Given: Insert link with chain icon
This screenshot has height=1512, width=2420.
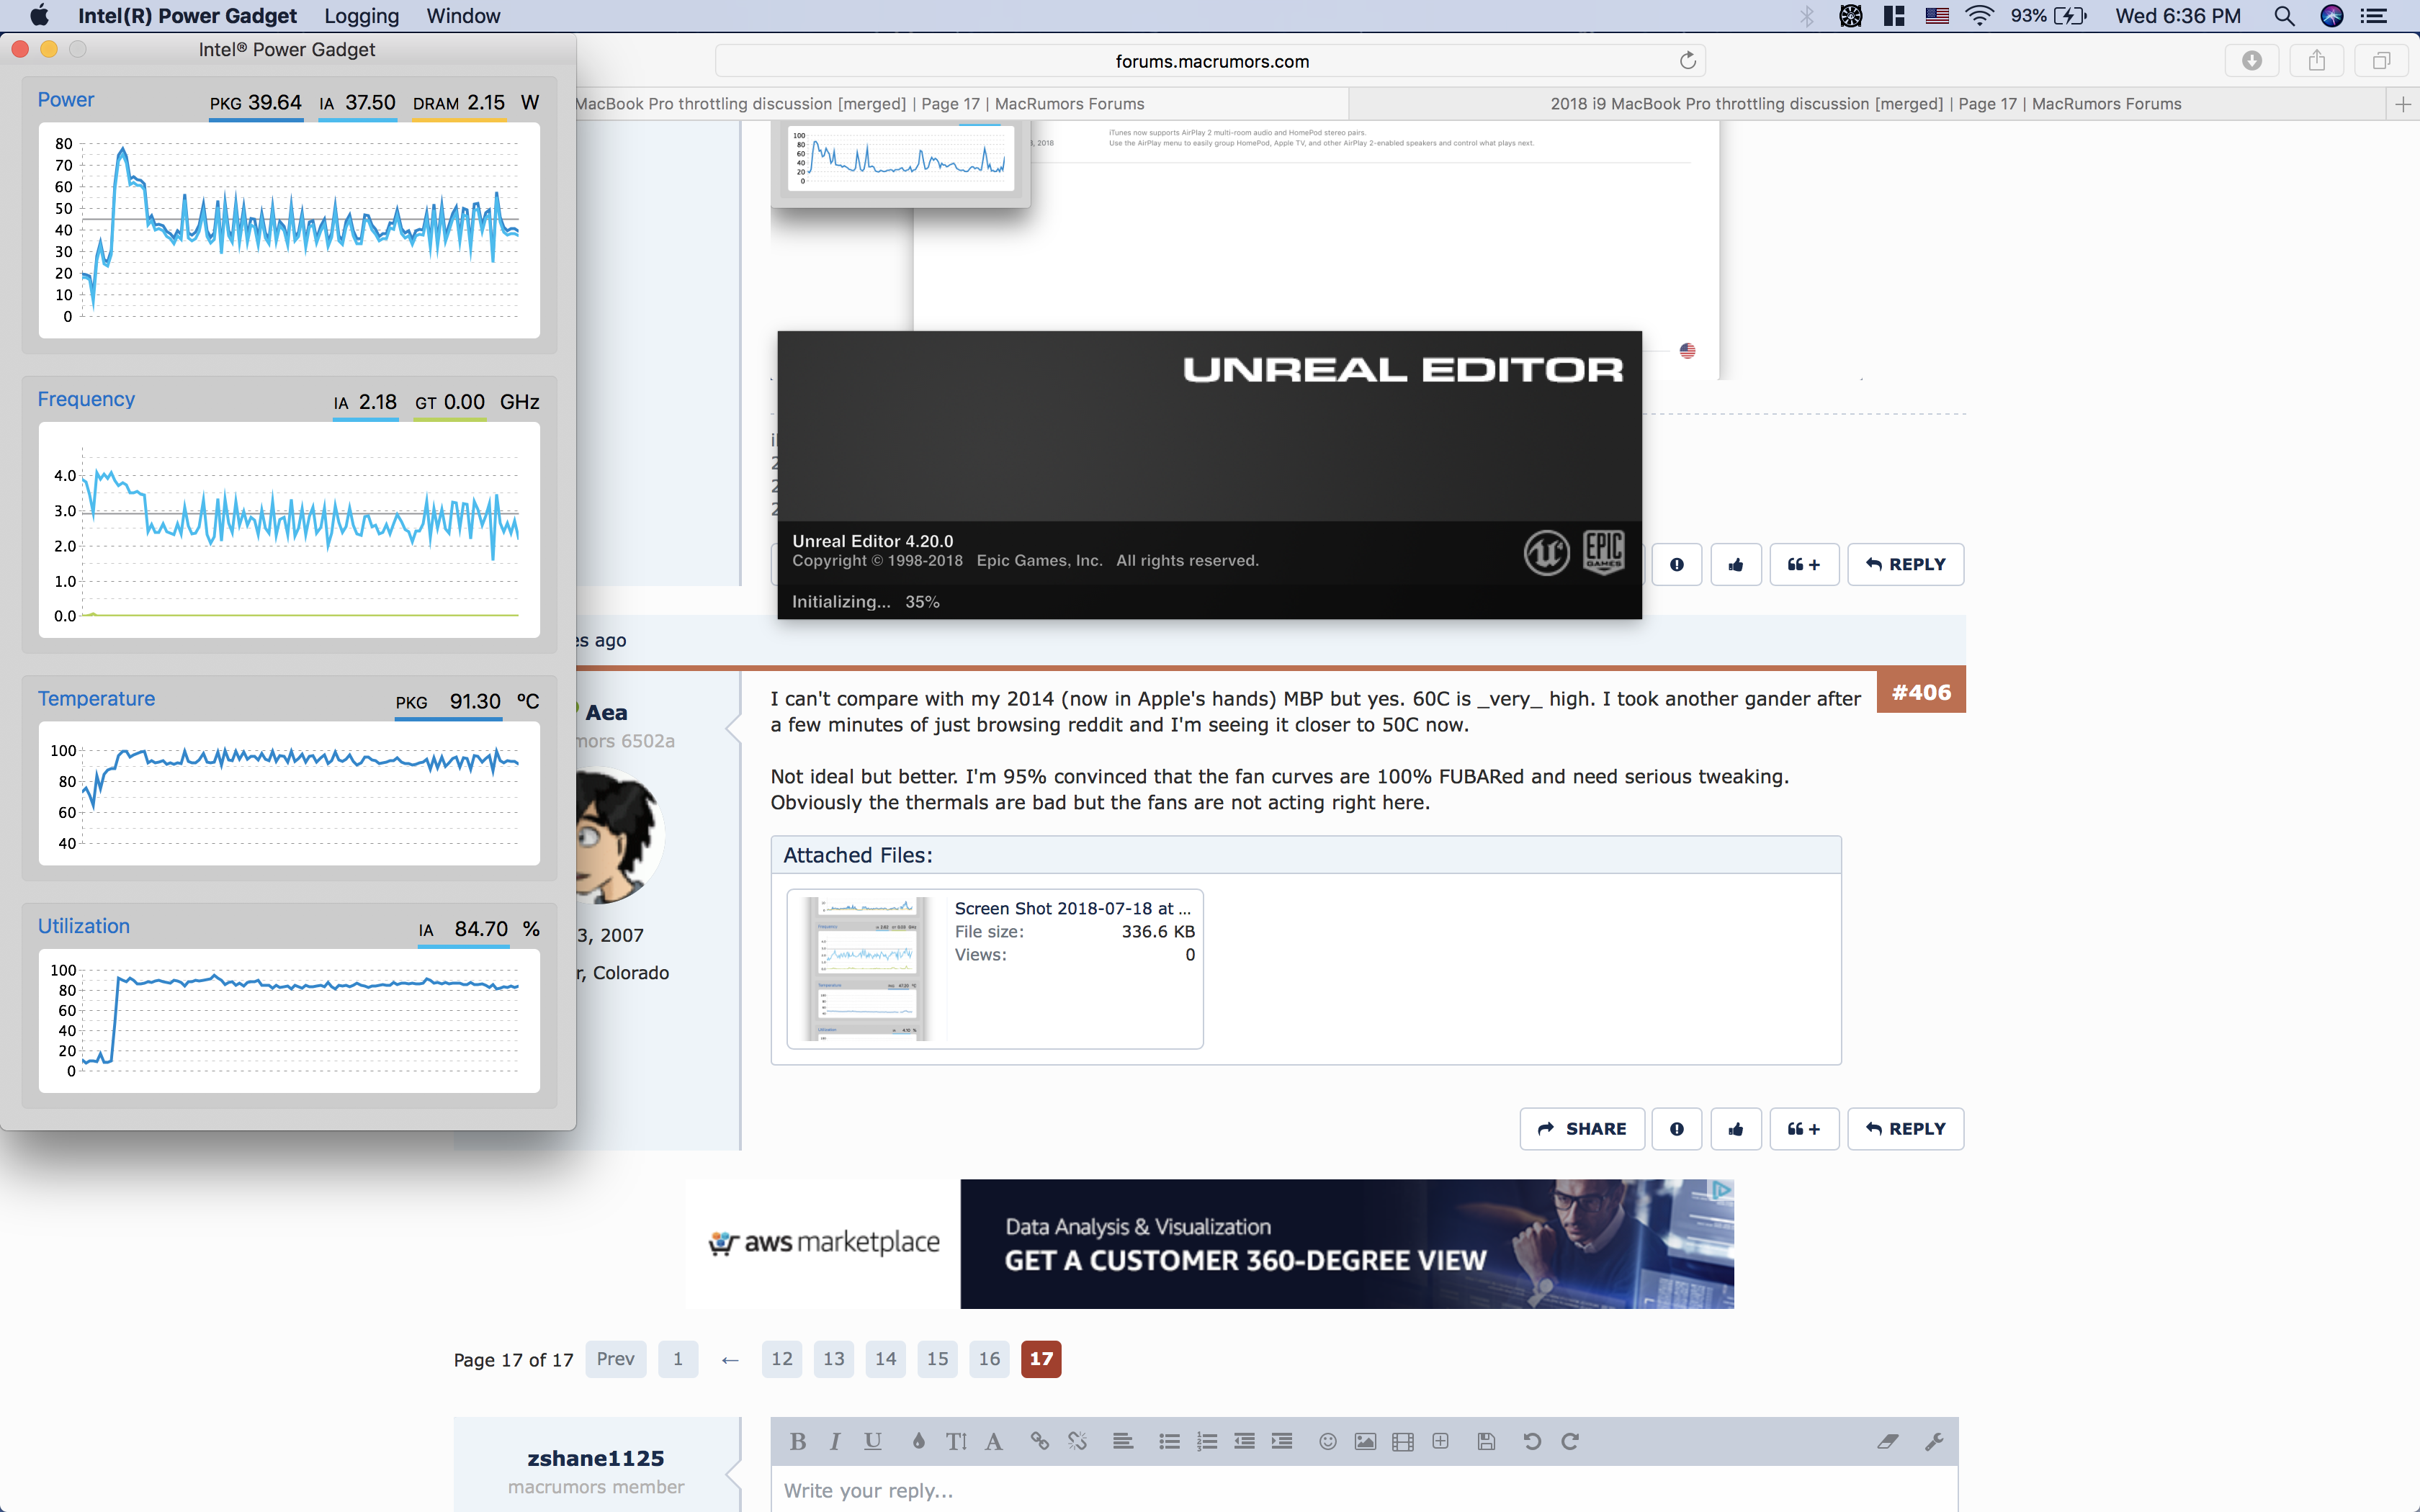Looking at the screenshot, I should click(x=1039, y=1441).
